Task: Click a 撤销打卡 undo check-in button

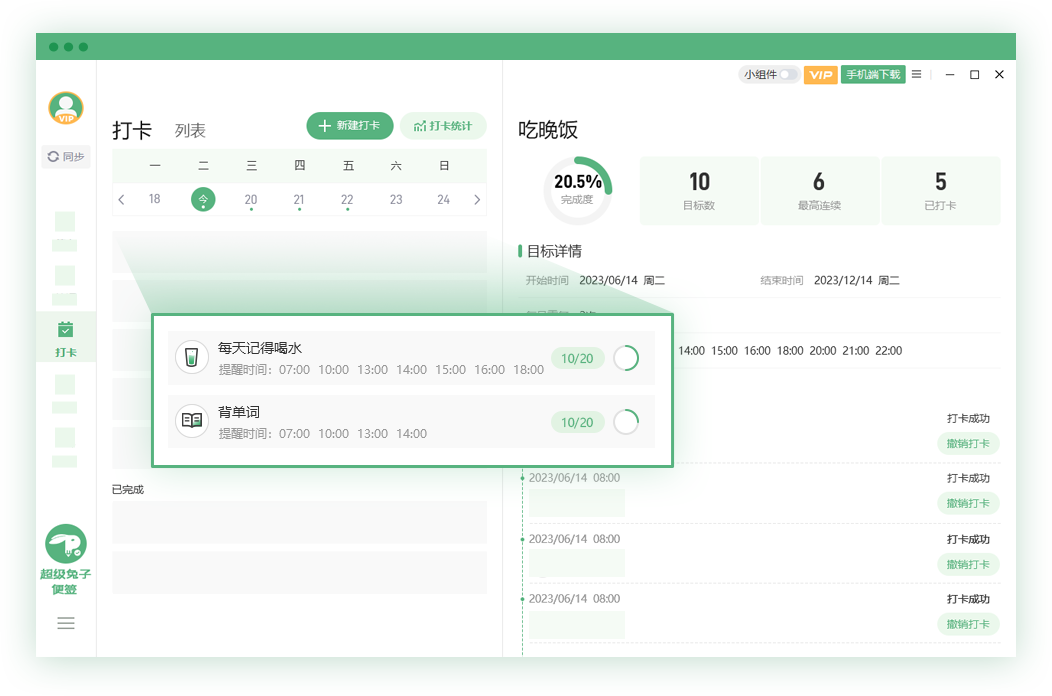Action: 967,443
